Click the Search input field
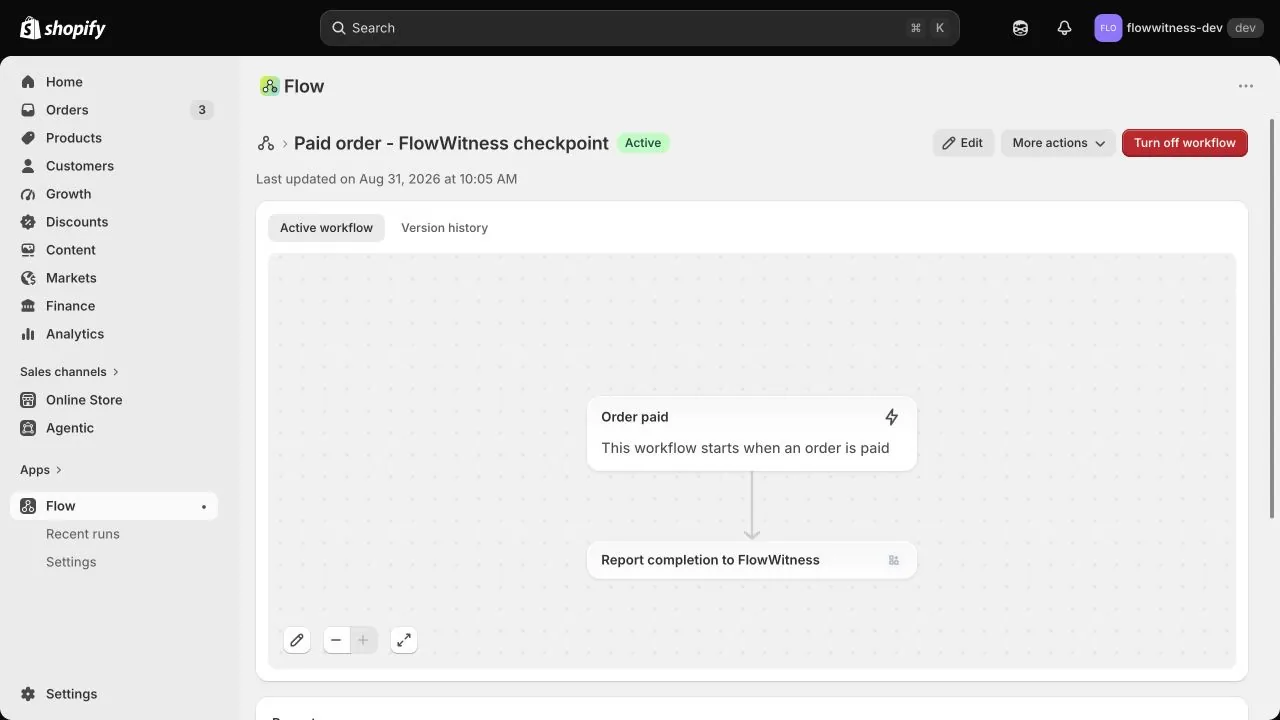This screenshot has width=1280, height=720. pos(640,28)
